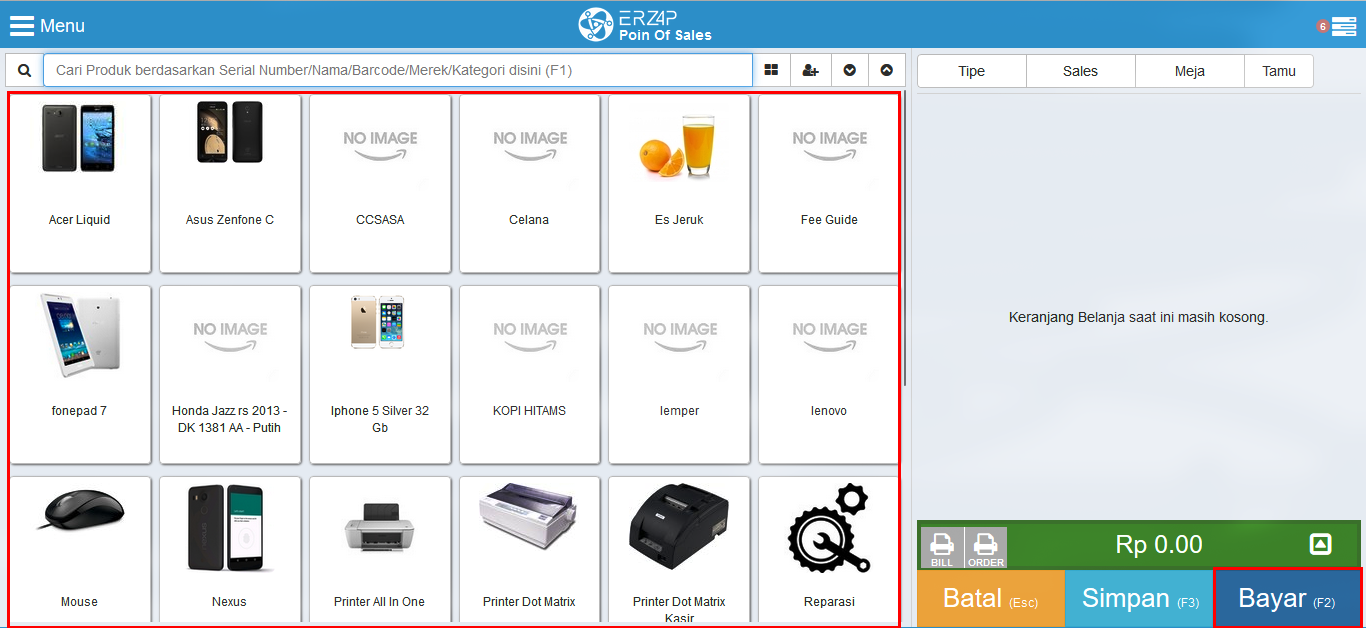Add Mouse product to cart

click(80, 550)
